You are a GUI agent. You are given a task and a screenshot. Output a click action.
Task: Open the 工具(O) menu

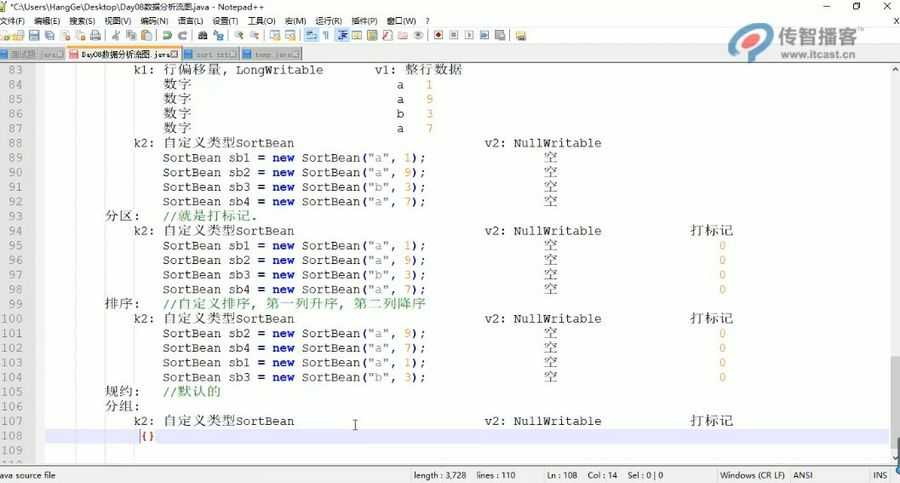(262, 21)
